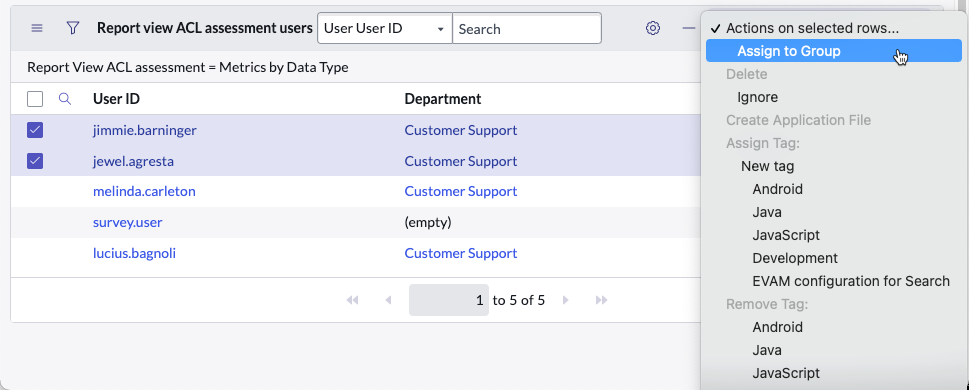Assign the Java tag
Screen dimensions: 969x390
pos(767,212)
